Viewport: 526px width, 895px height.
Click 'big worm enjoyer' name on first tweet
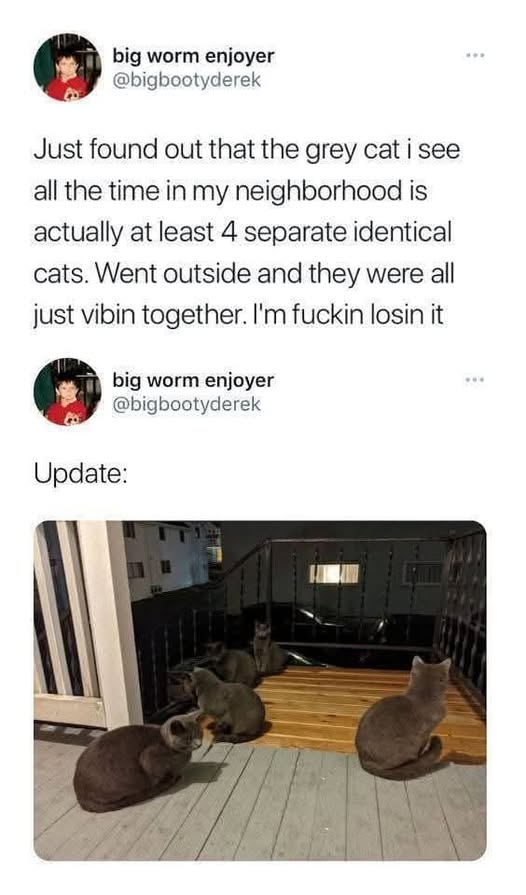(193, 56)
